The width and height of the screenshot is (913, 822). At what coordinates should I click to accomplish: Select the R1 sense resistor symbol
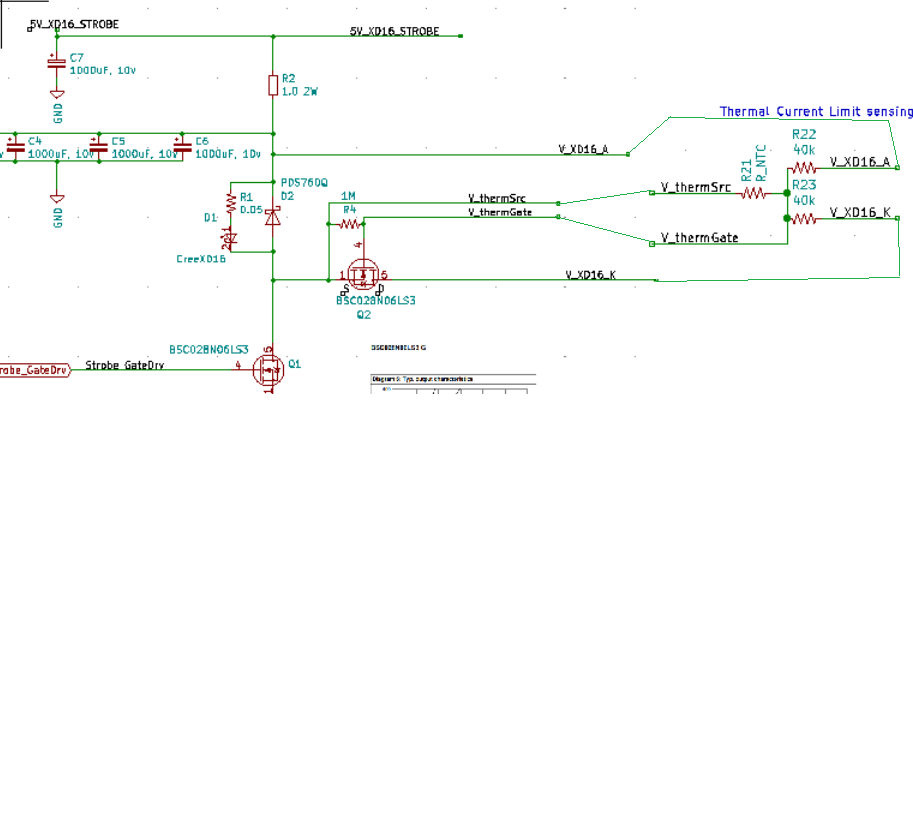(231, 203)
